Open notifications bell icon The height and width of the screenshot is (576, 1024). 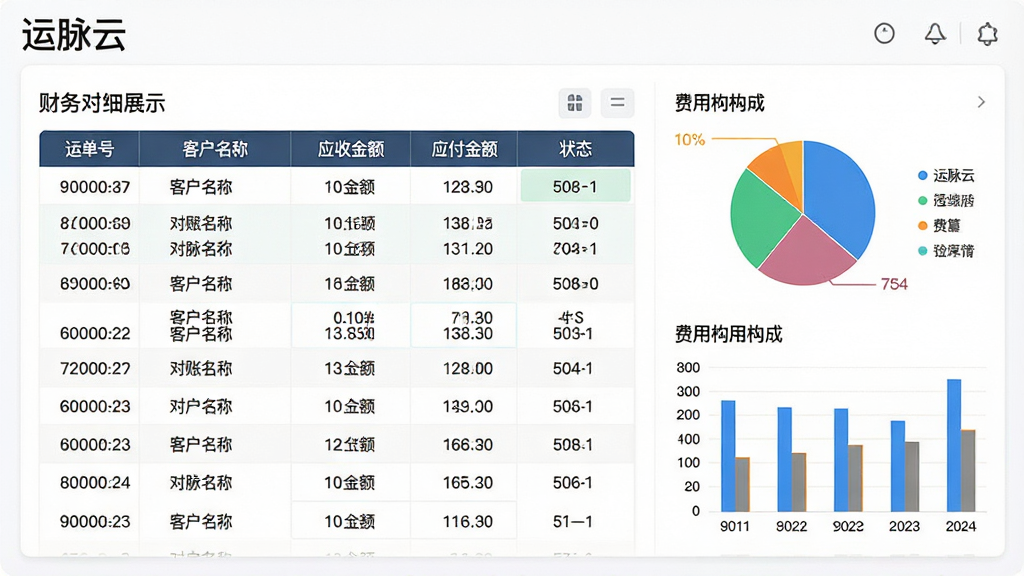(935, 33)
